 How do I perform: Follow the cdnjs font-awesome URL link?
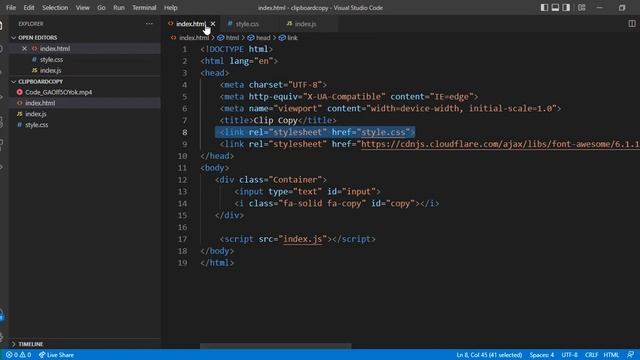500,144
